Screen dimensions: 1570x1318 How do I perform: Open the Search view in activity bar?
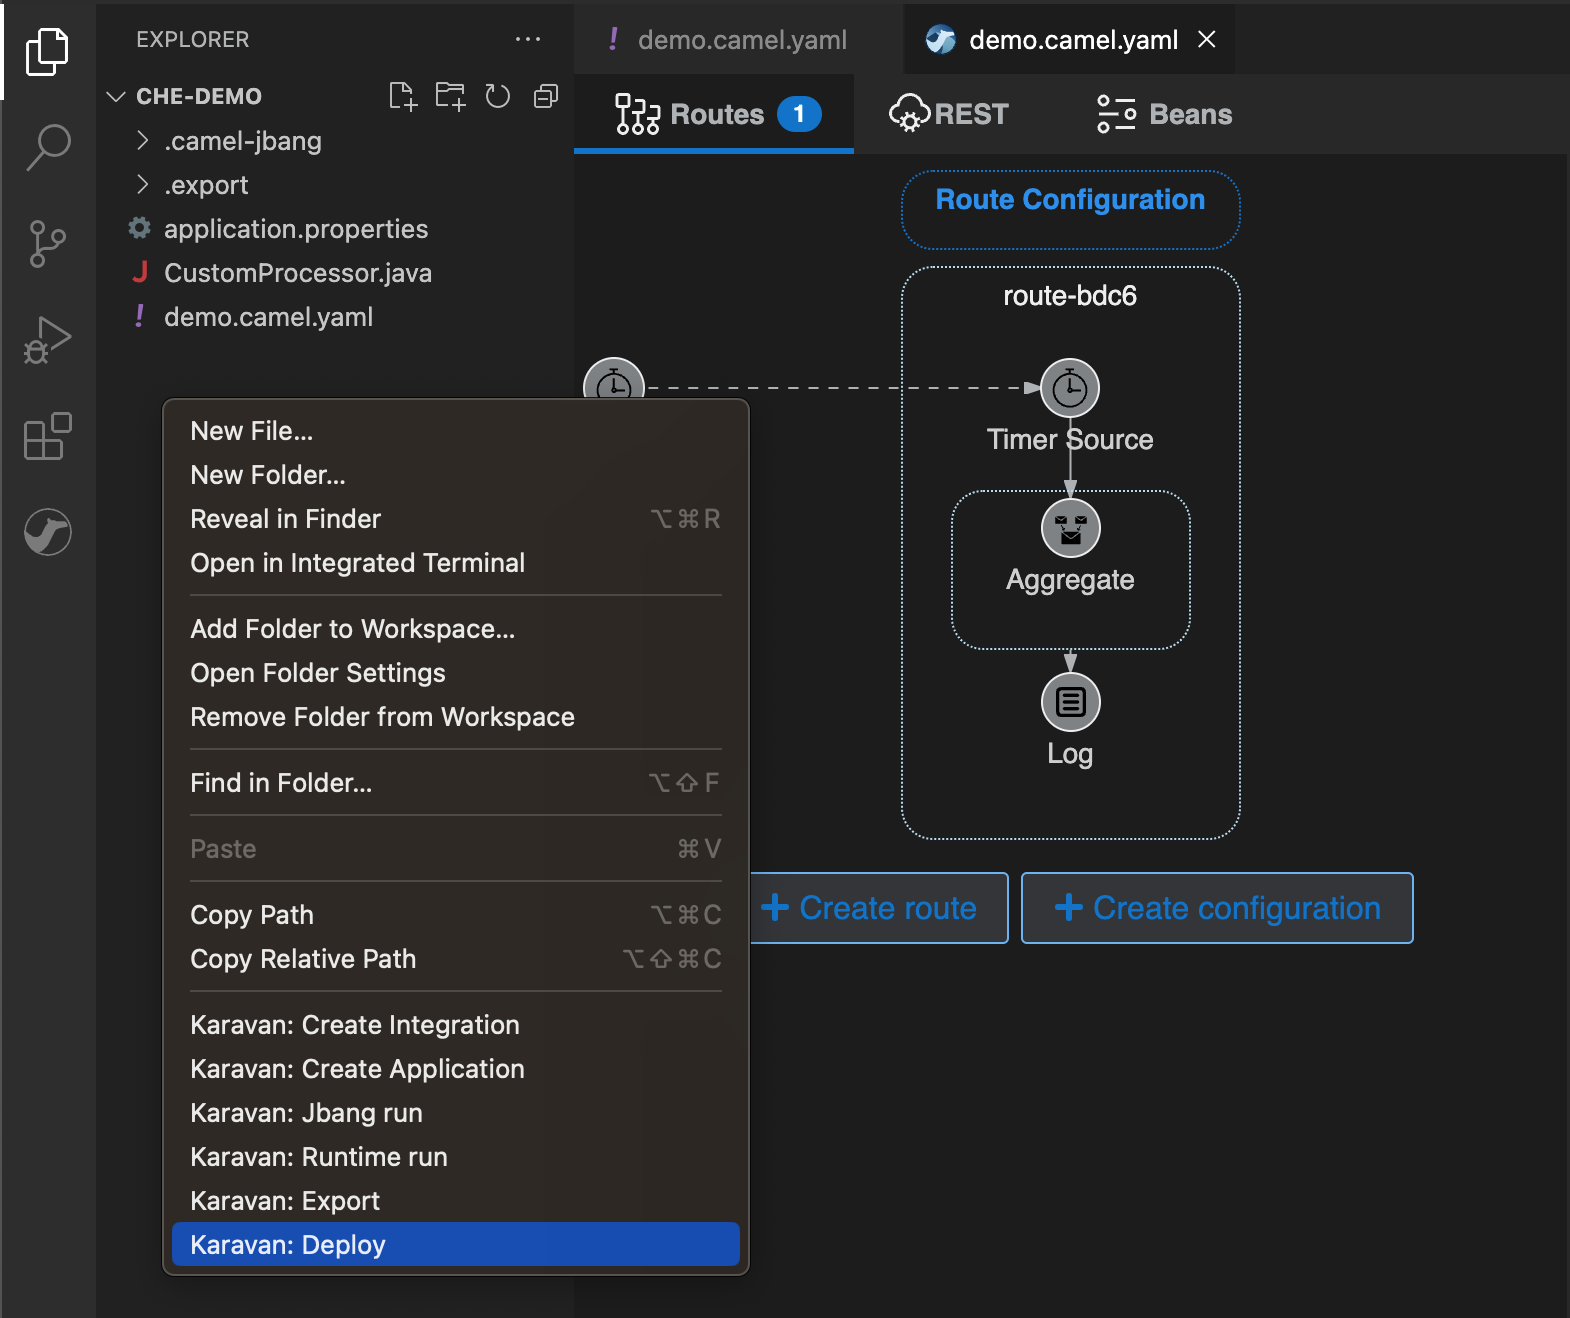47,147
